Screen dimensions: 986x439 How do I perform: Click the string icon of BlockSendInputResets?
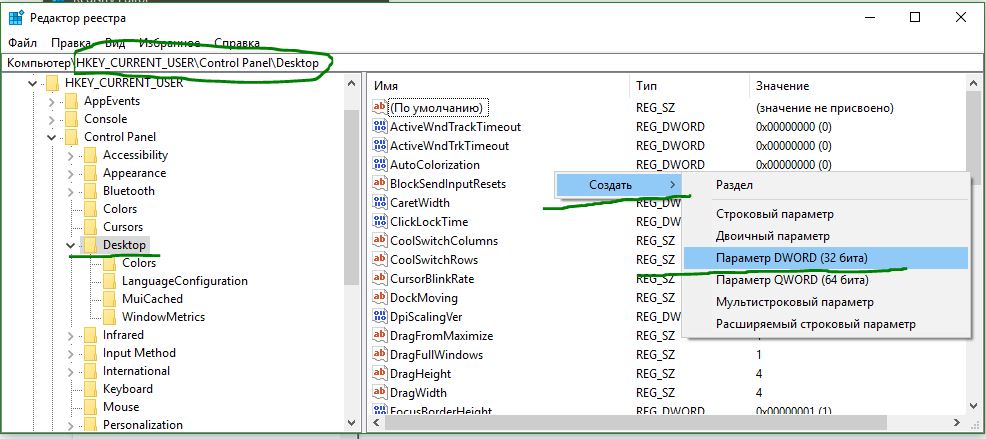[380, 184]
